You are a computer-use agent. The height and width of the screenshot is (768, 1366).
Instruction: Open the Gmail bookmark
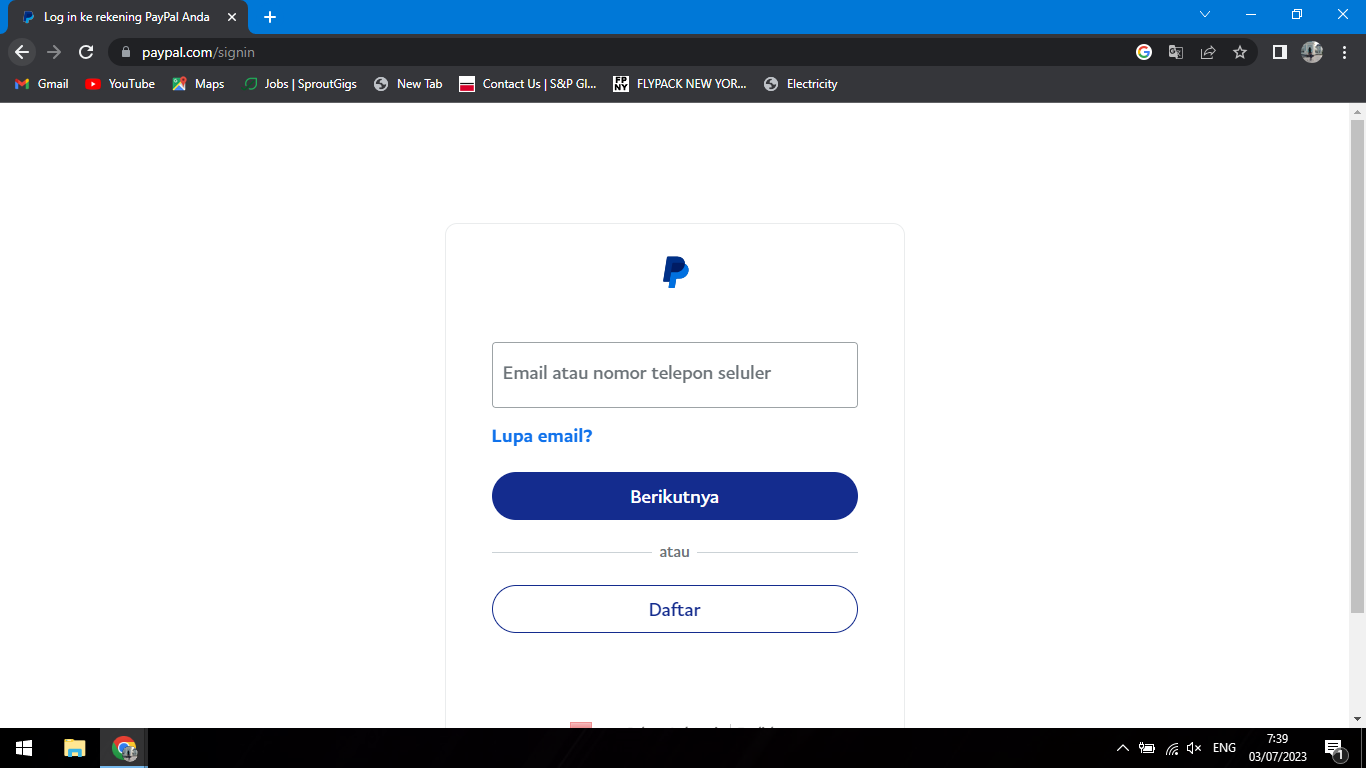pyautogui.click(x=42, y=84)
